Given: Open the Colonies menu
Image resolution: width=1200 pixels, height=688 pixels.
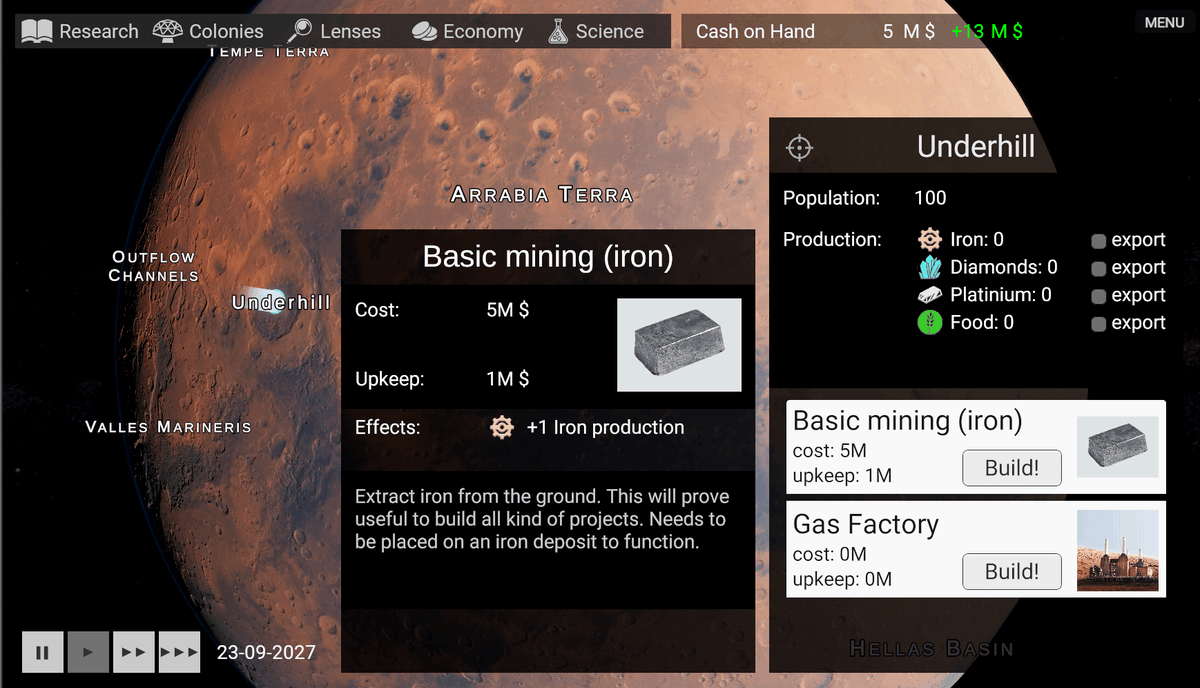Looking at the screenshot, I should pyautogui.click(x=208, y=31).
